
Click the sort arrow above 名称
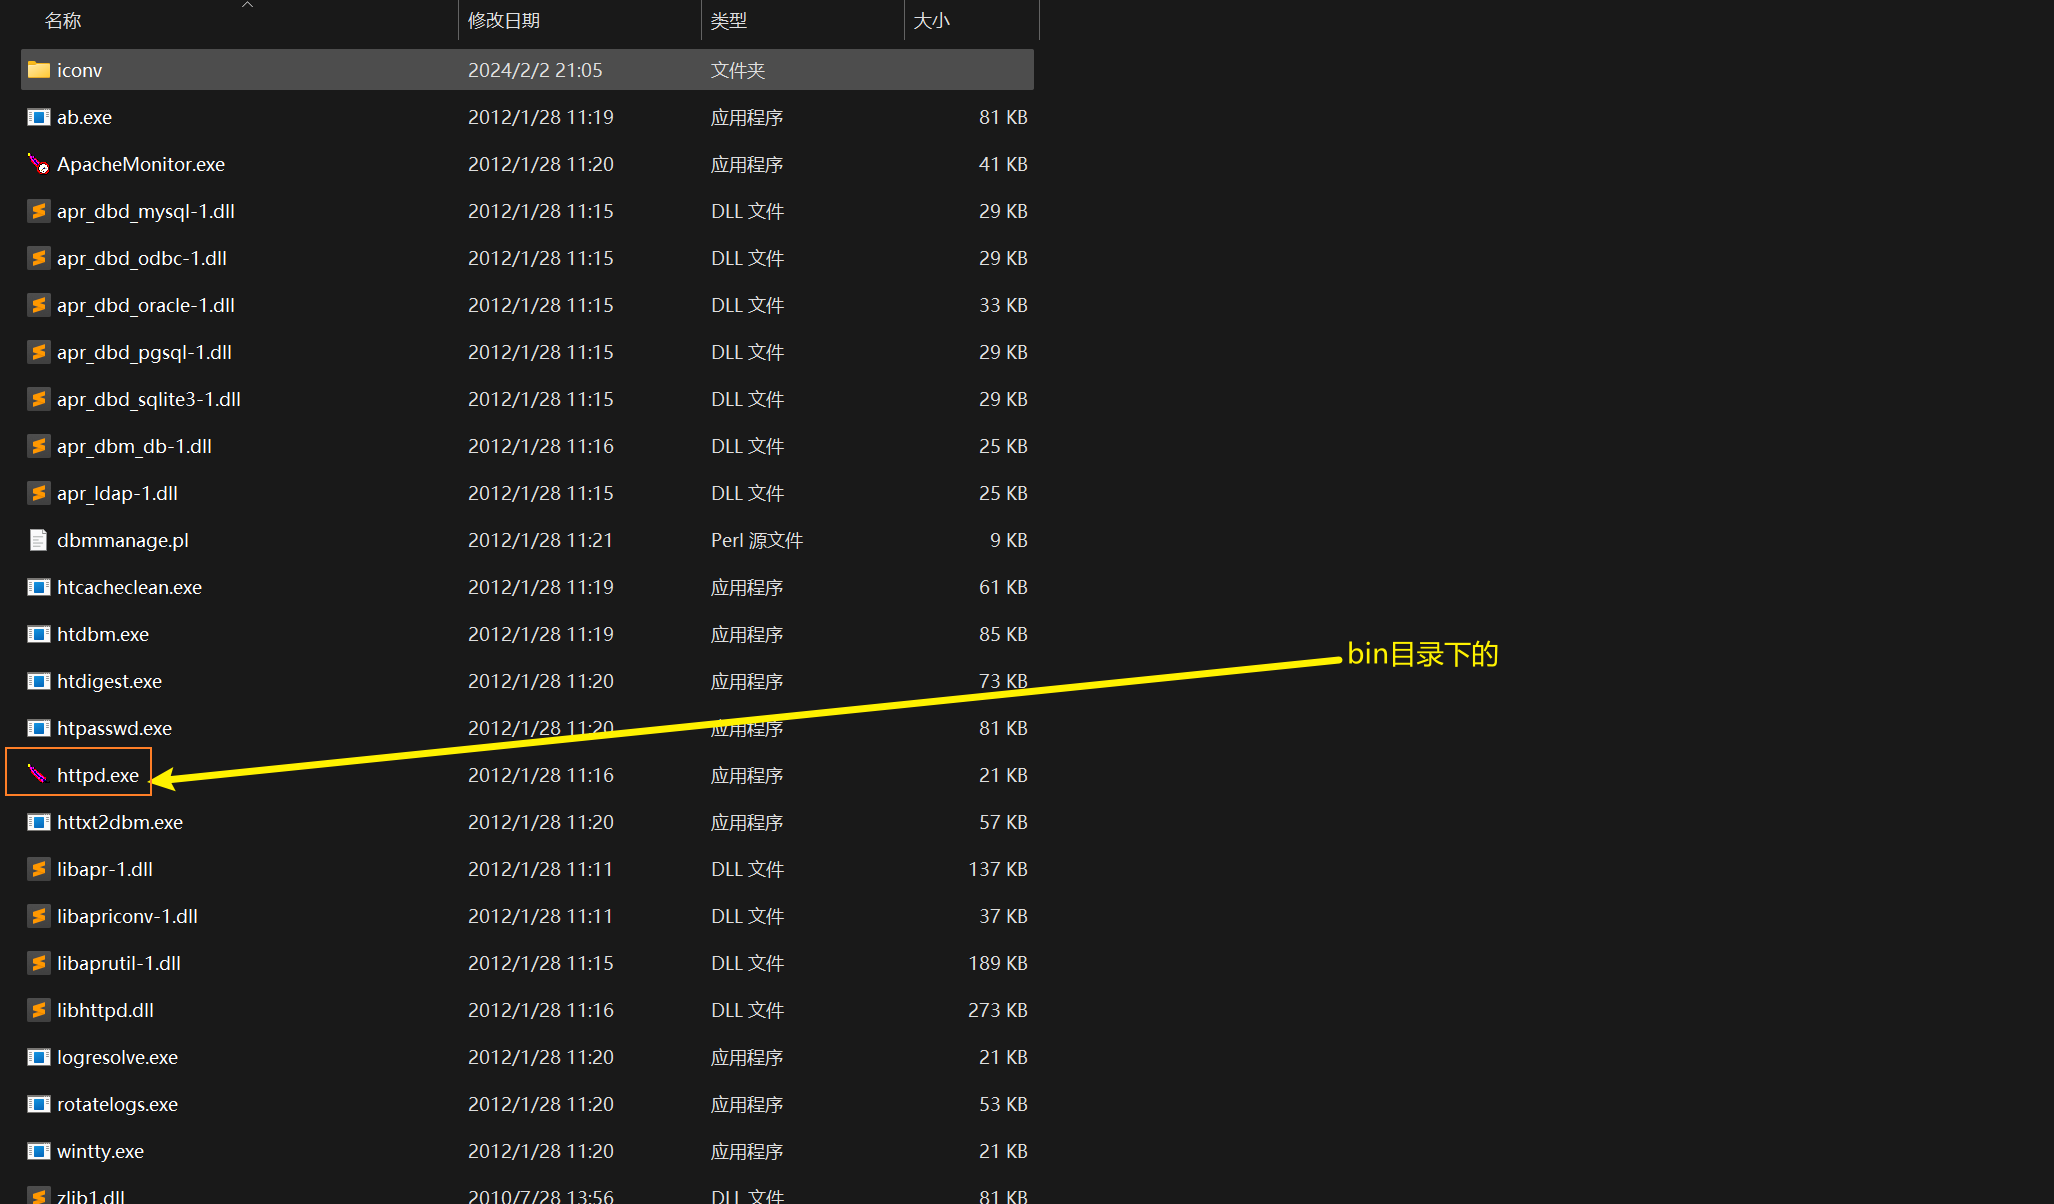[x=247, y=5]
